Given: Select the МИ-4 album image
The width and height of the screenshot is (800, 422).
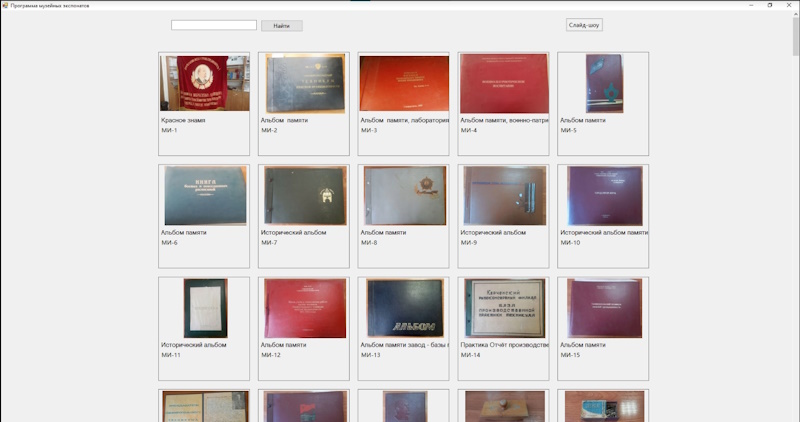Looking at the screenshot, I should pos(503,83).
